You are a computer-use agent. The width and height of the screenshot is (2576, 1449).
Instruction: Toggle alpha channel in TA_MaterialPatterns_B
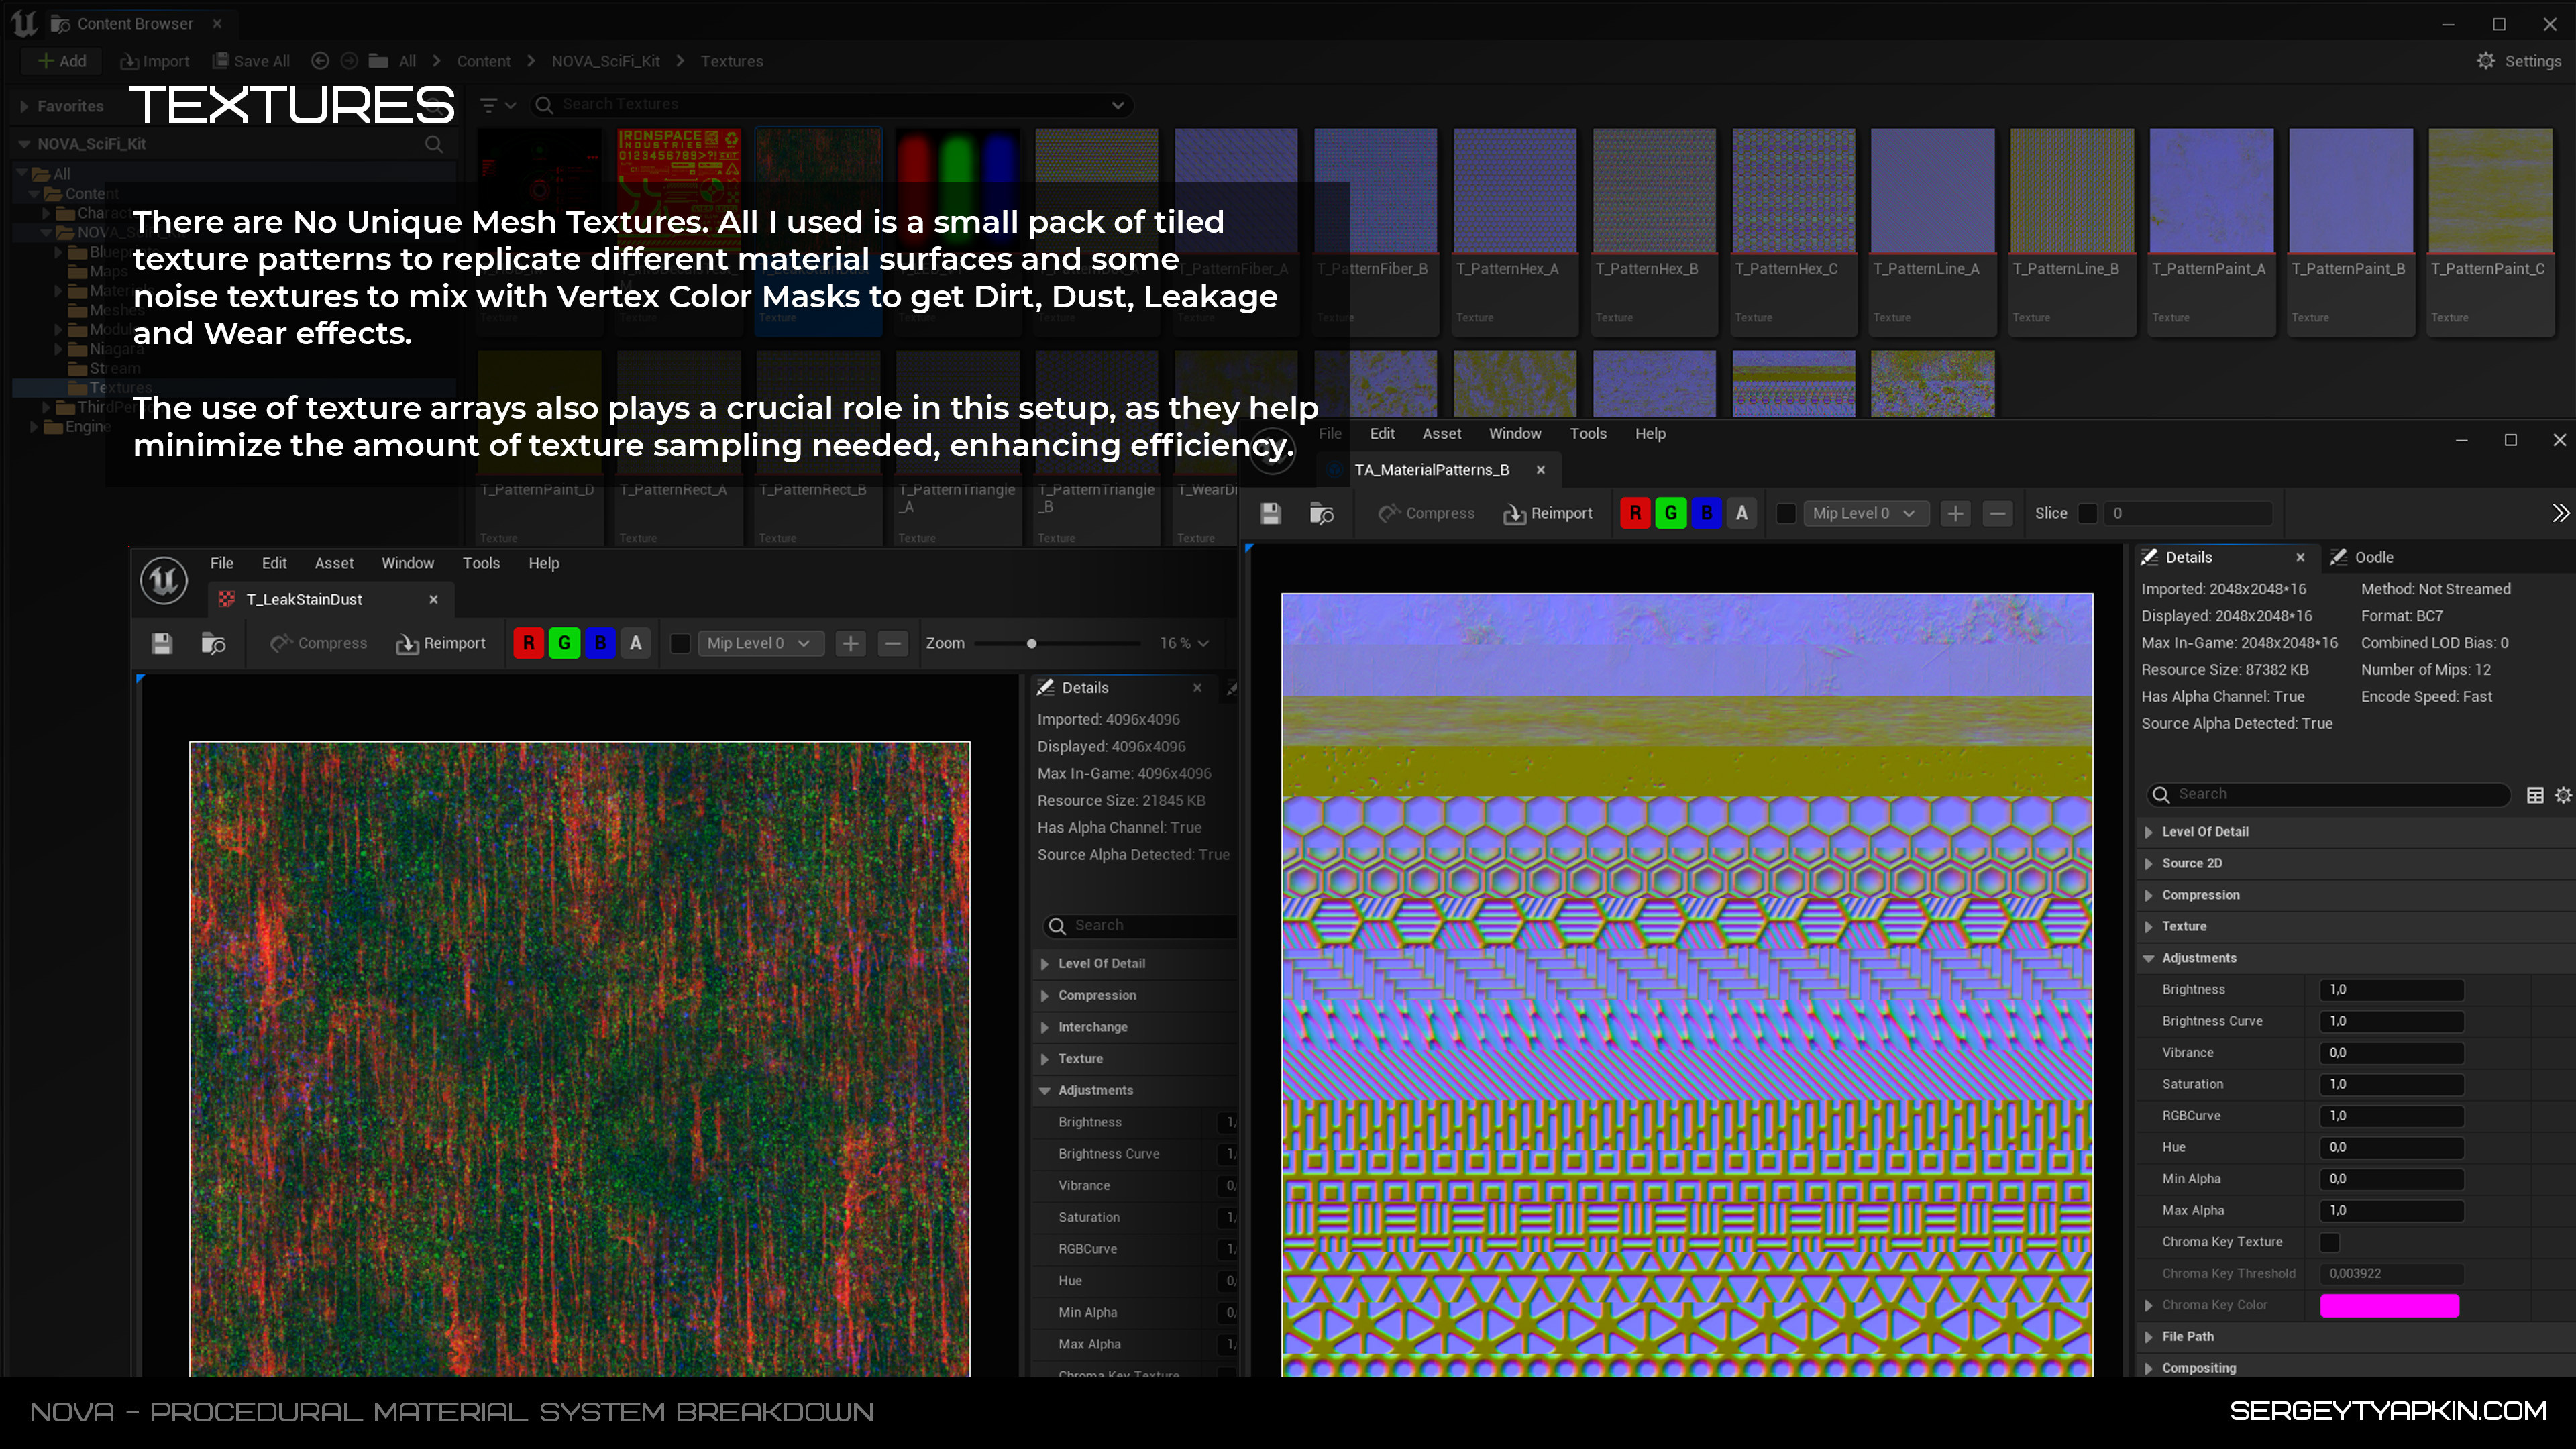(x=1742, y=513)
